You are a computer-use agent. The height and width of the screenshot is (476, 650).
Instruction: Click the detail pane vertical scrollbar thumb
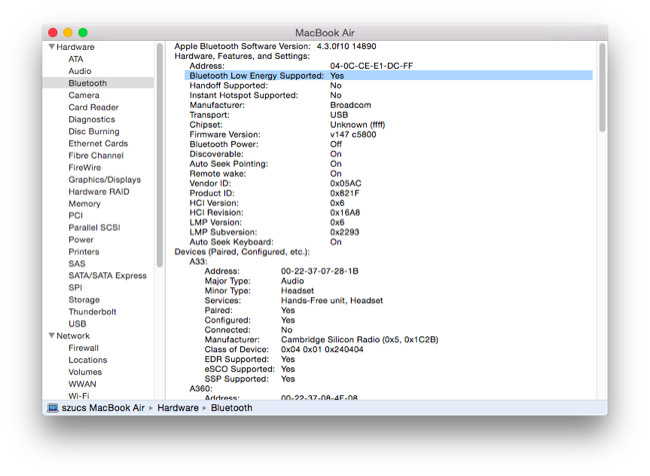pos(602,87)
